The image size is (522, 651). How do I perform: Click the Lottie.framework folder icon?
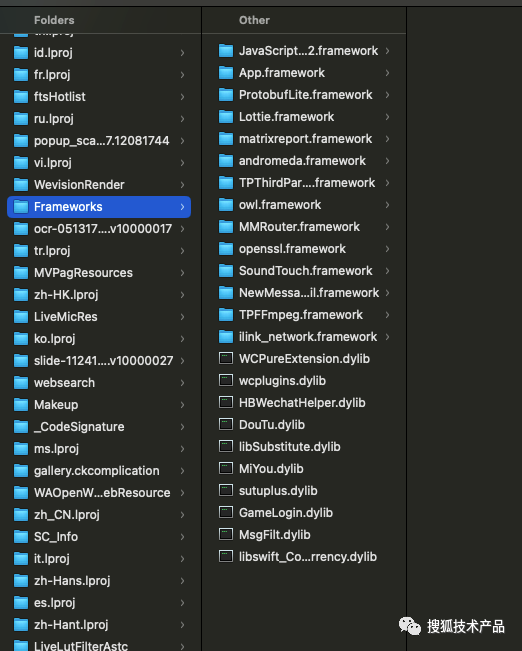pyautogui.click(x=226, y=117)
